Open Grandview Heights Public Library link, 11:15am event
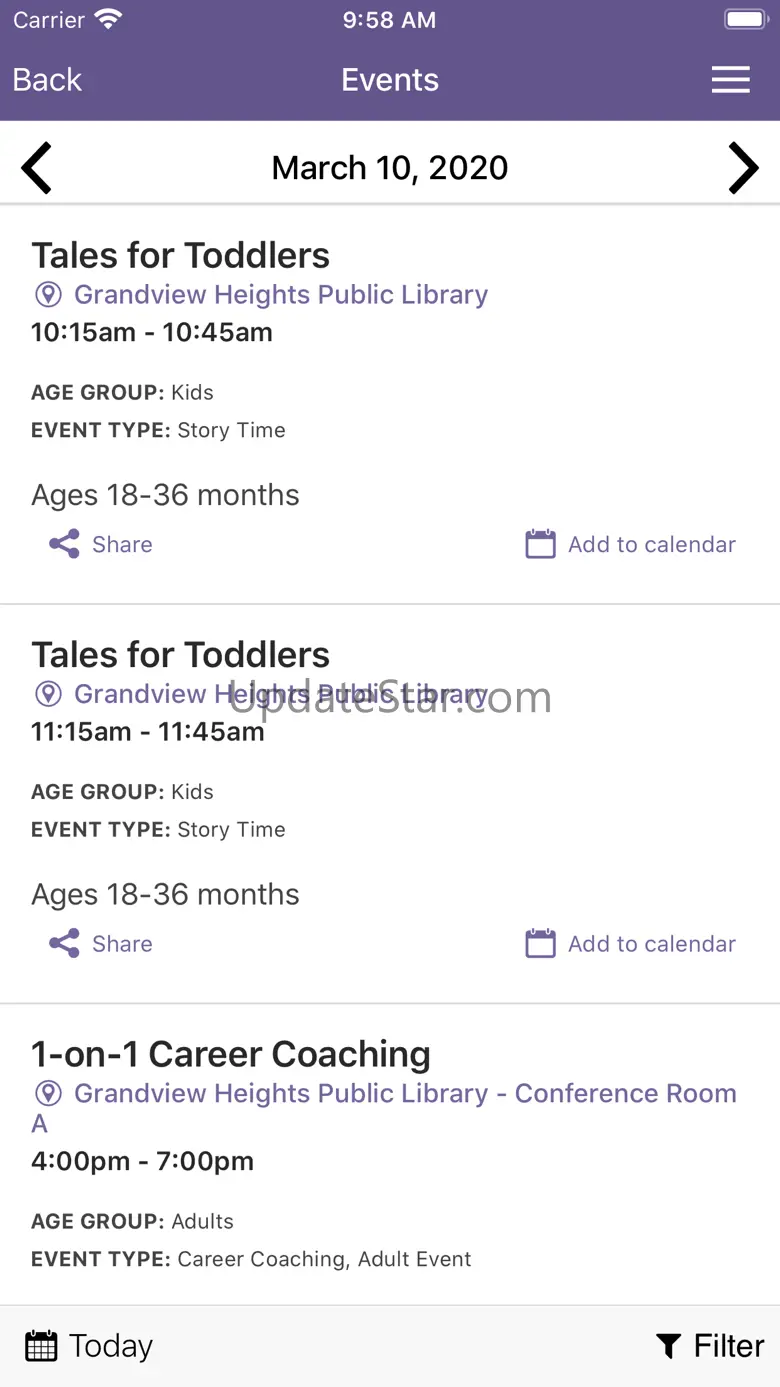780x1387 pixels. pyautogui.click(x=281, y=694)
